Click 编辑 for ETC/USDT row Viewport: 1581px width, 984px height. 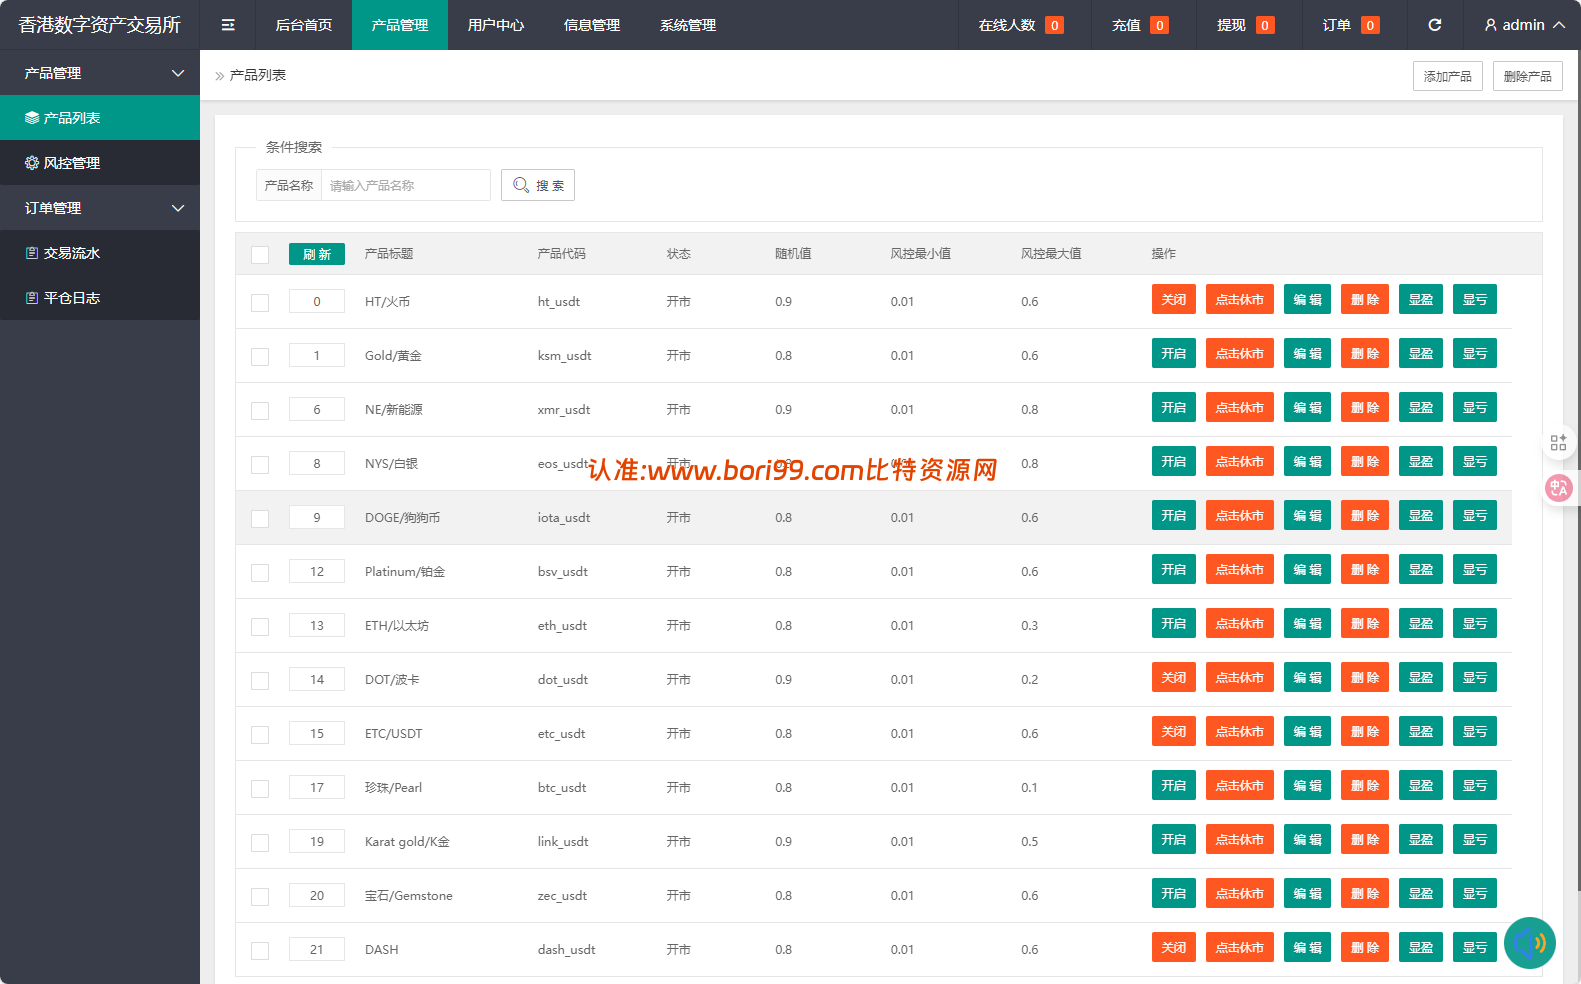(1307, 731)
